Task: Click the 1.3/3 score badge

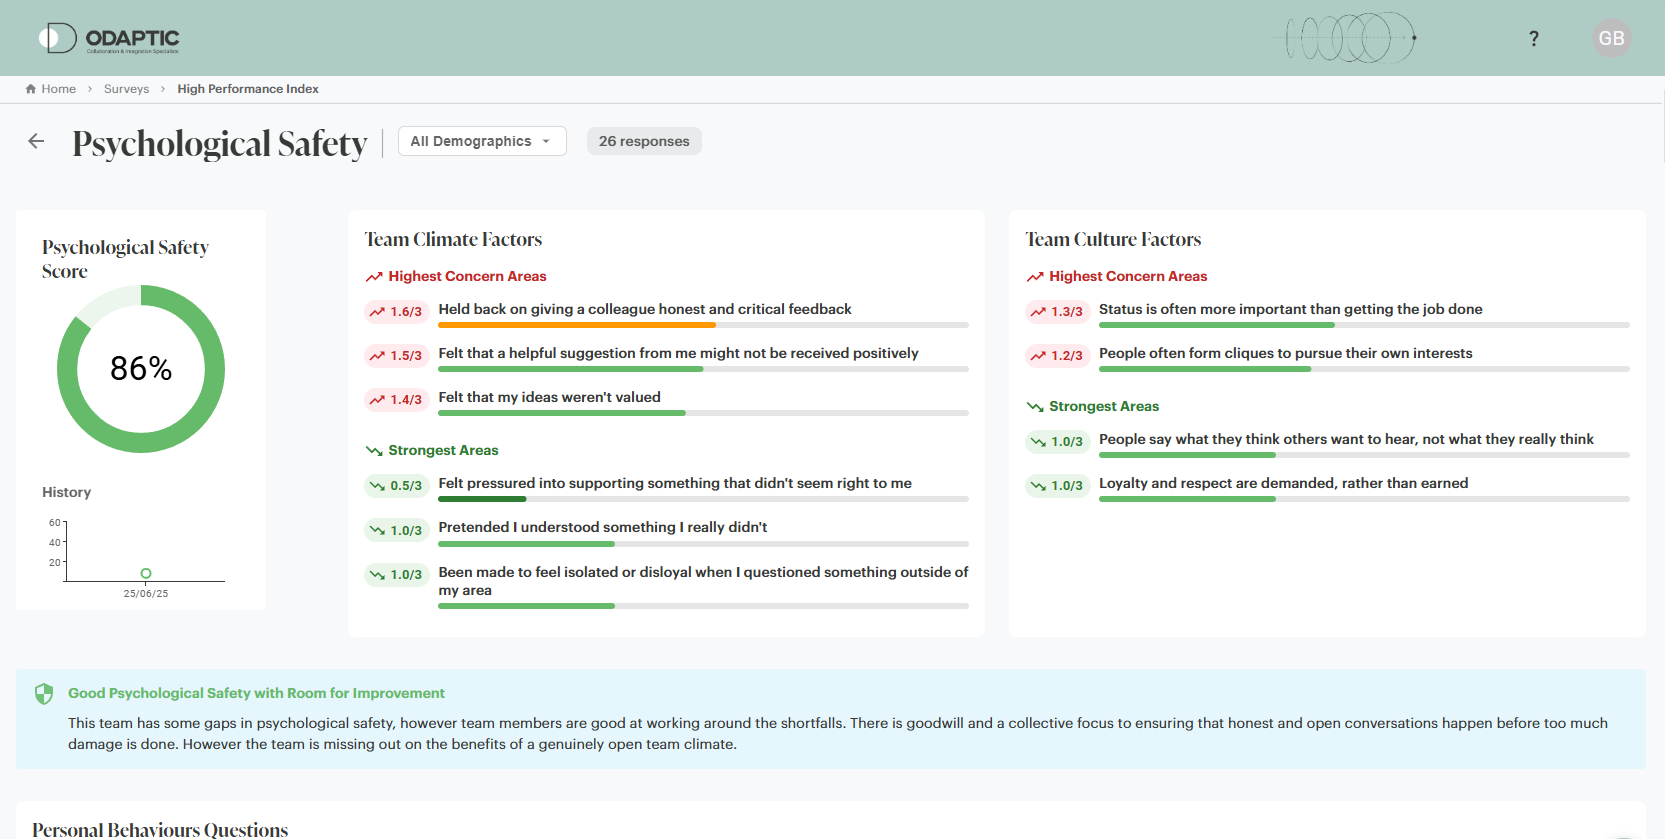Action: (x=1057, y=312)
